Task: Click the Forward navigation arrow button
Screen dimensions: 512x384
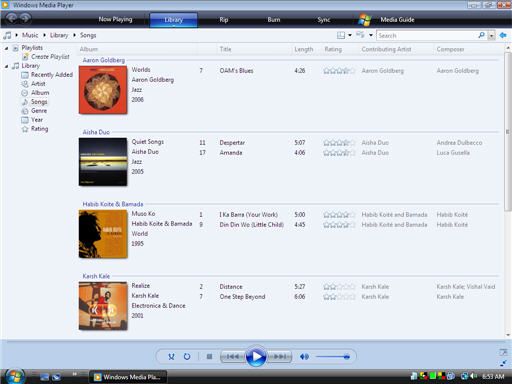Action: (25, 18)
